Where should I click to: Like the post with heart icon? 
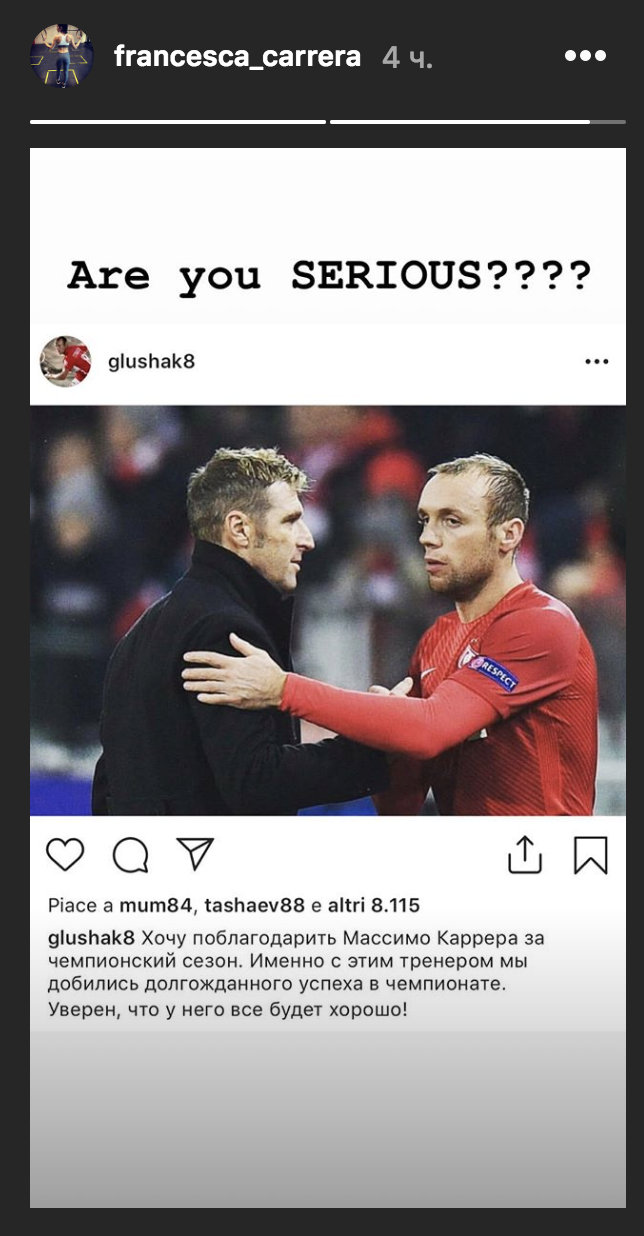tap(65, 855)
